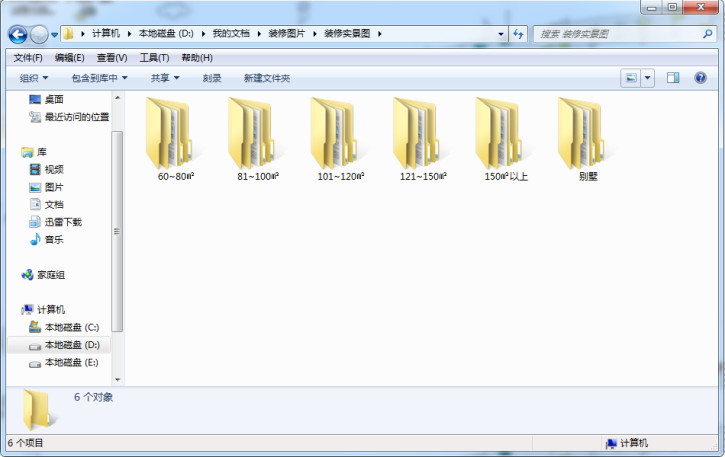
Task: Open the address bar history dropdown
Action: click(501, 34)
